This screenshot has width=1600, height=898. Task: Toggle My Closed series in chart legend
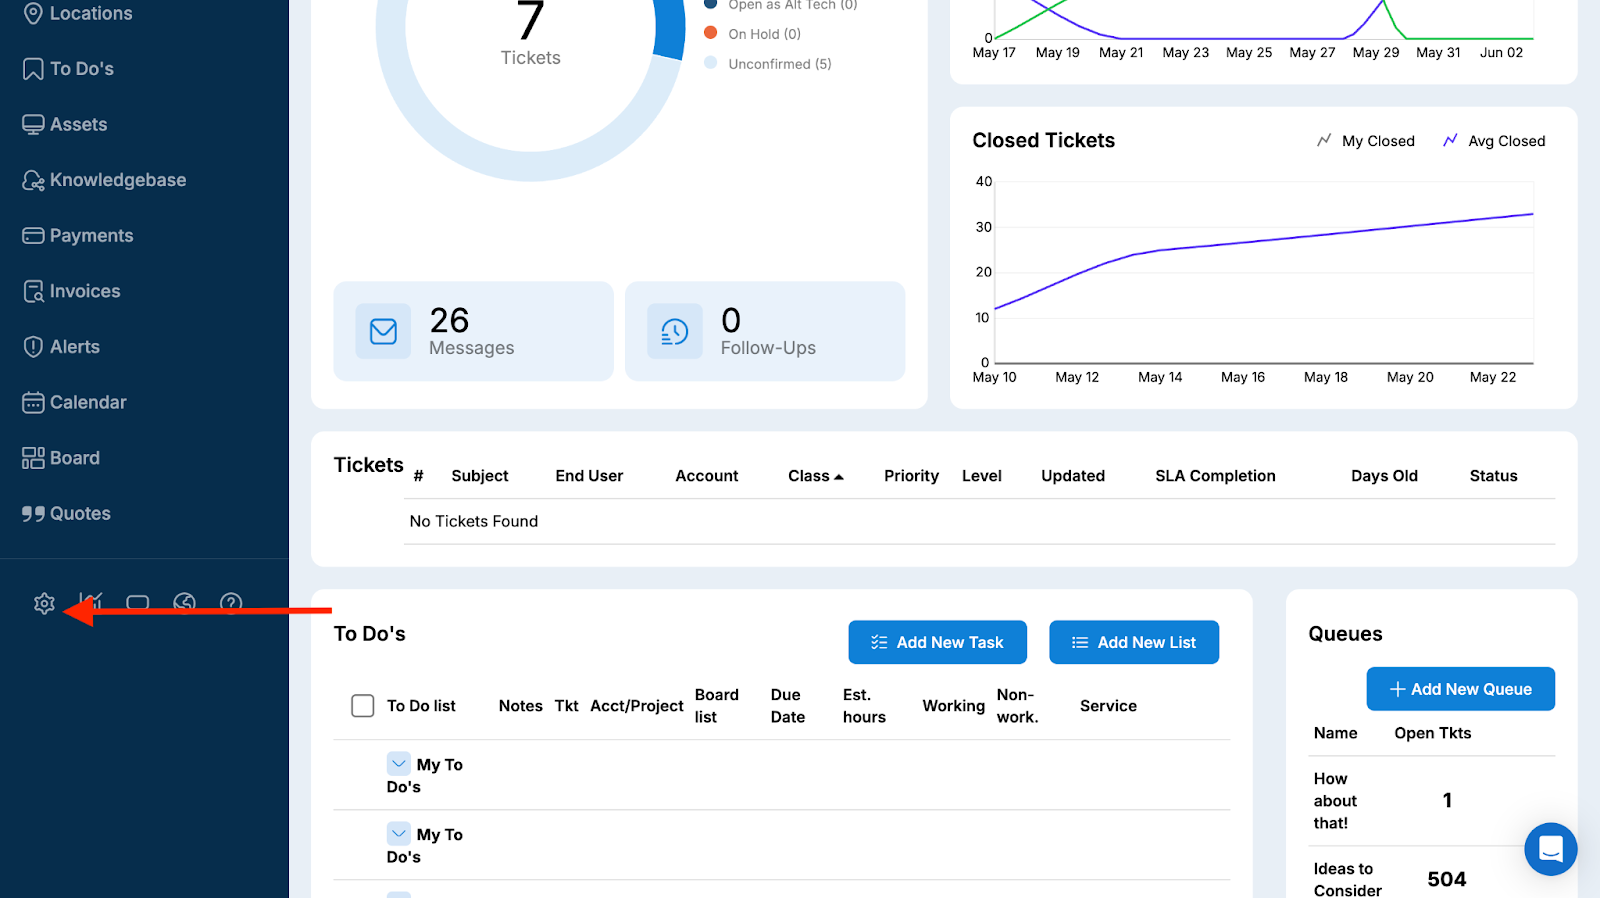click(1366, 141)
